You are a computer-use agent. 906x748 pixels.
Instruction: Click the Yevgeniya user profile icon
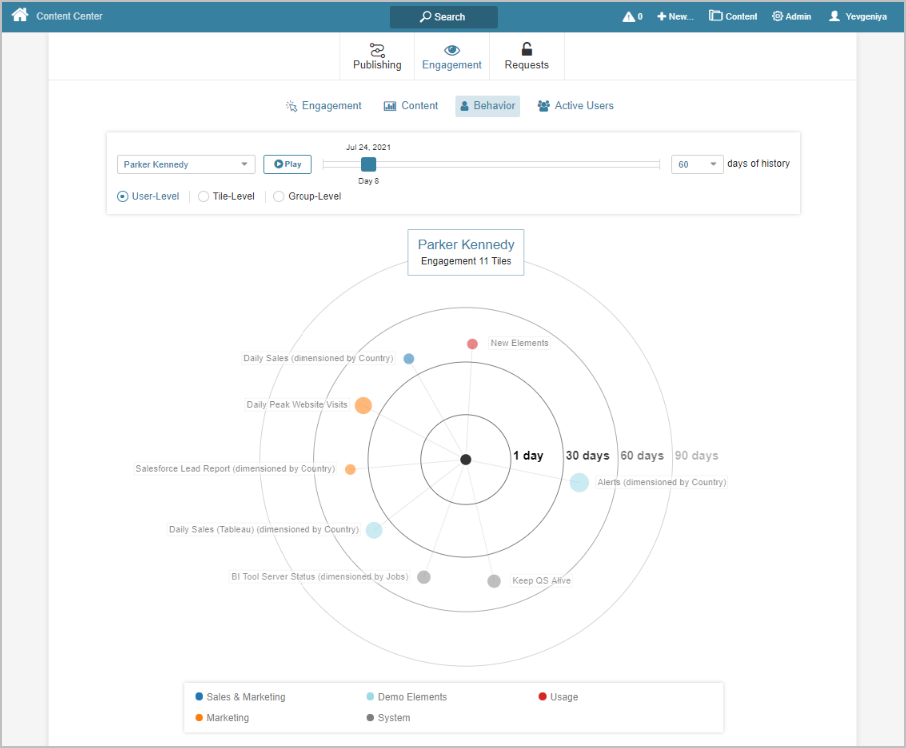pyautogui.click(x=835, y=17)
